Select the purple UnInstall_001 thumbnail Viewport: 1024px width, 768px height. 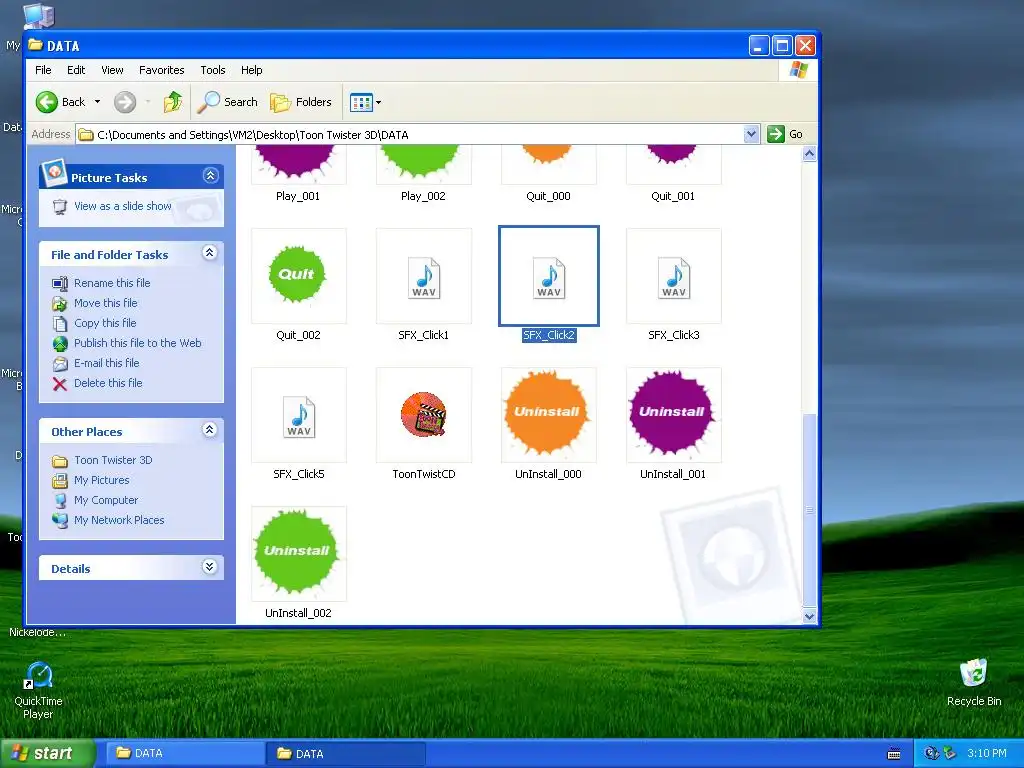[673, 415]
